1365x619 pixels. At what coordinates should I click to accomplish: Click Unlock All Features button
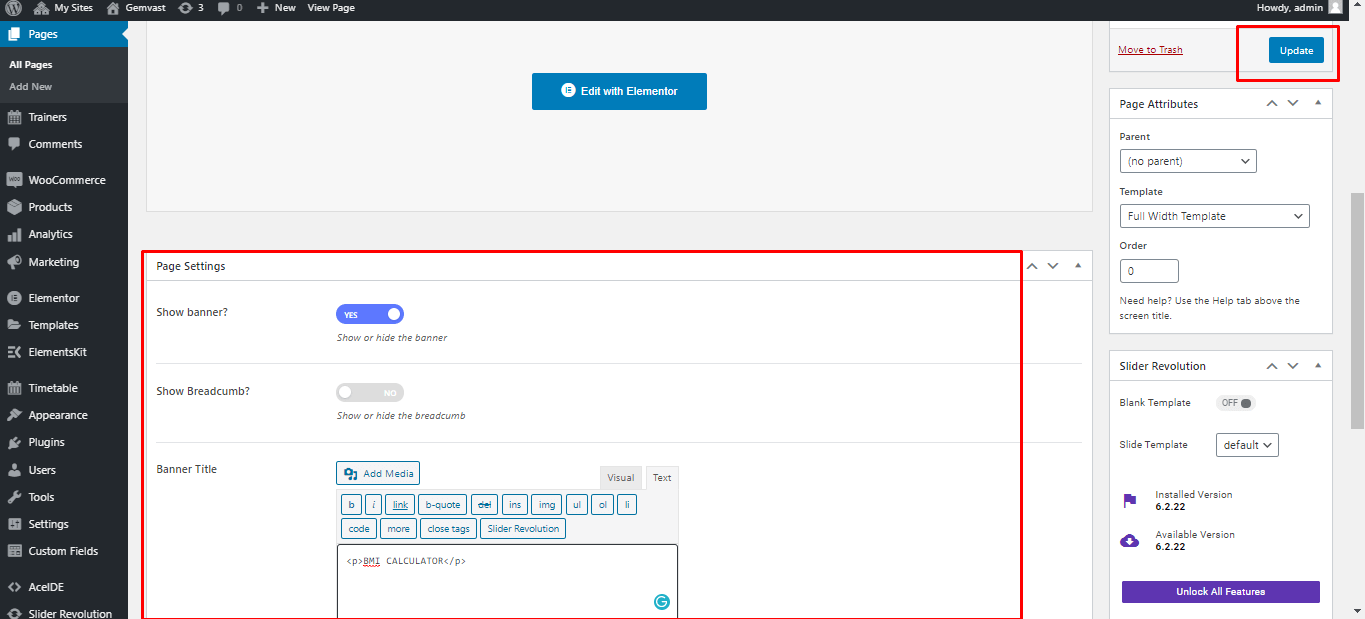tap(1221, 592)
